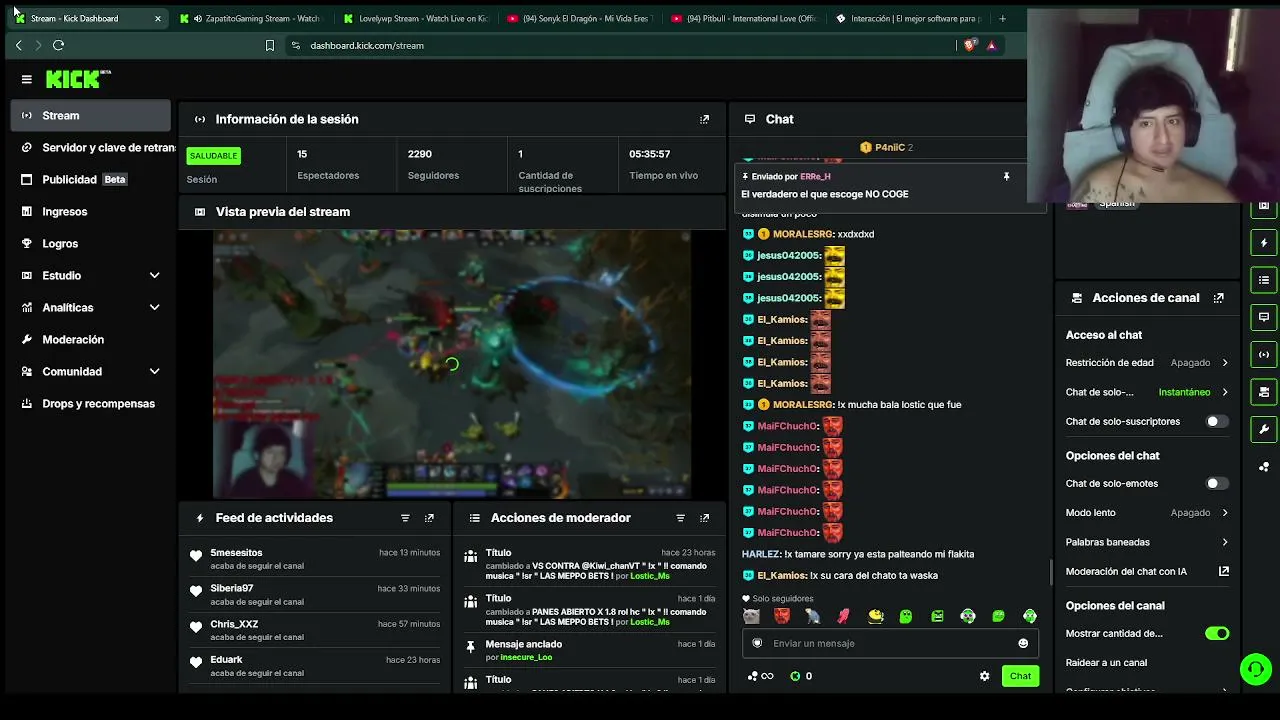Screen dimensions: 1280x720
Task: Reload the page with the refresh icon
Action: click(59, 45)
